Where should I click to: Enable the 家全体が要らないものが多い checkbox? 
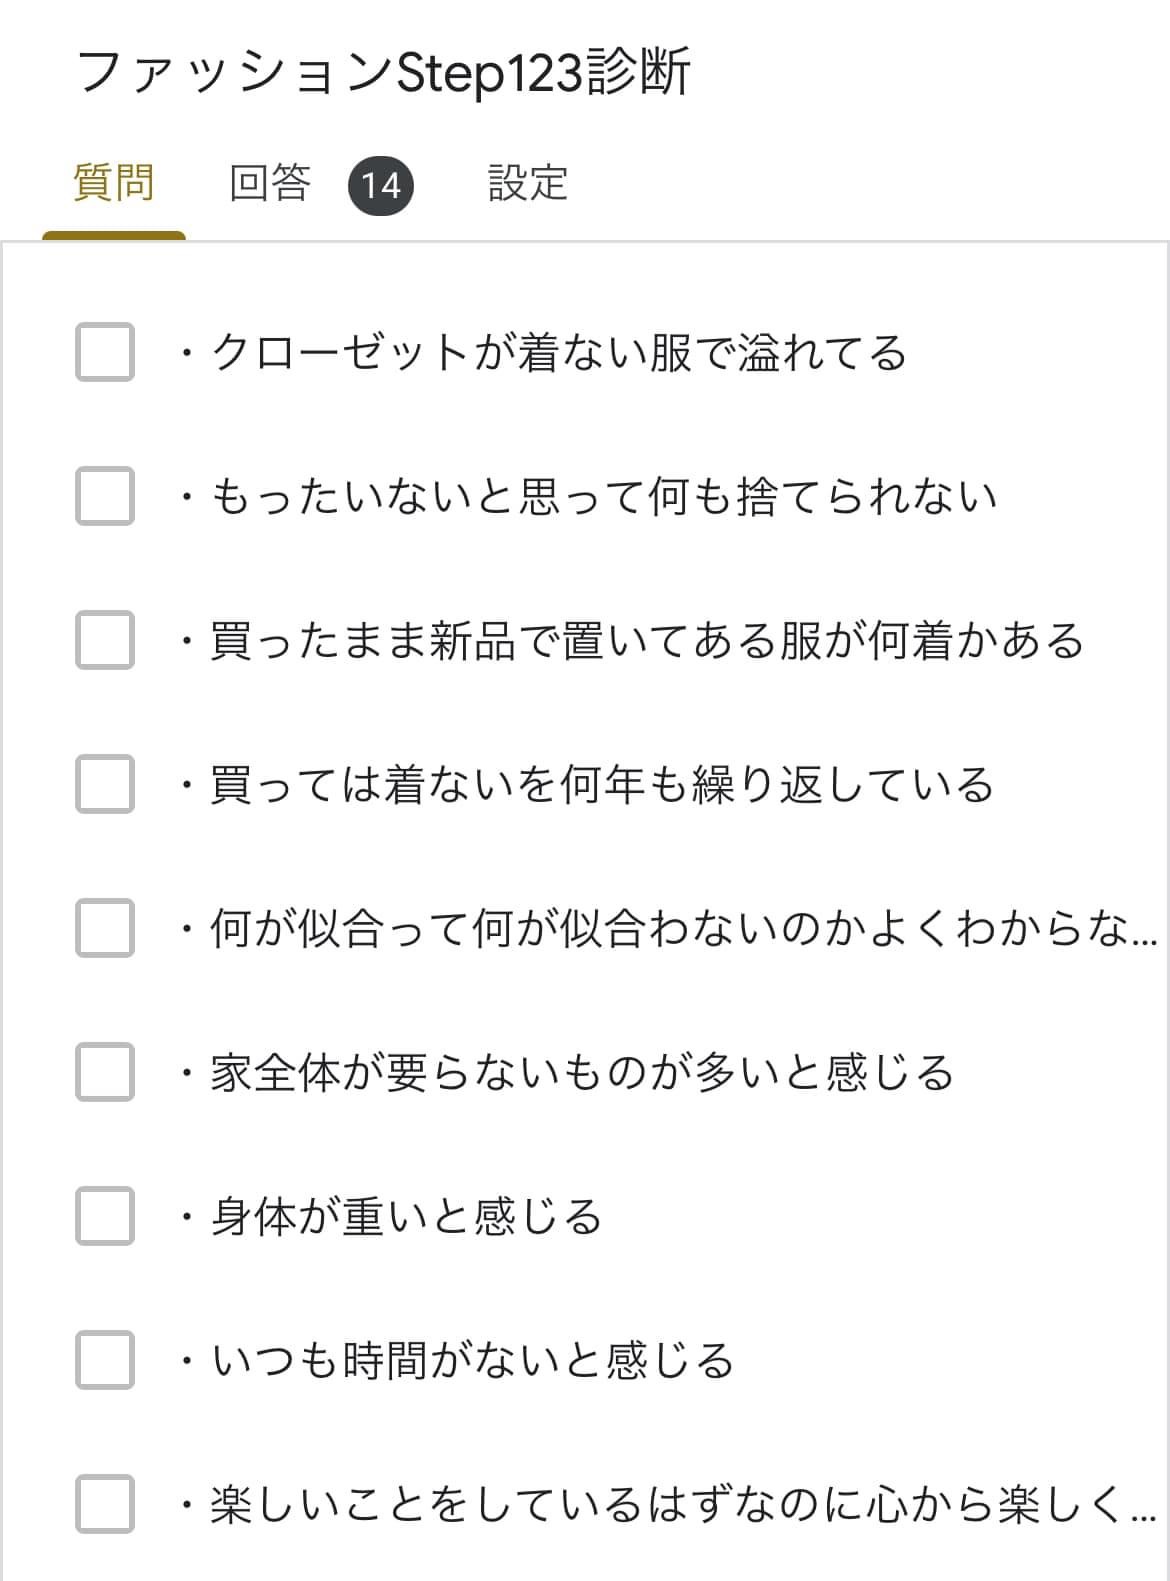click(105, 1072)
